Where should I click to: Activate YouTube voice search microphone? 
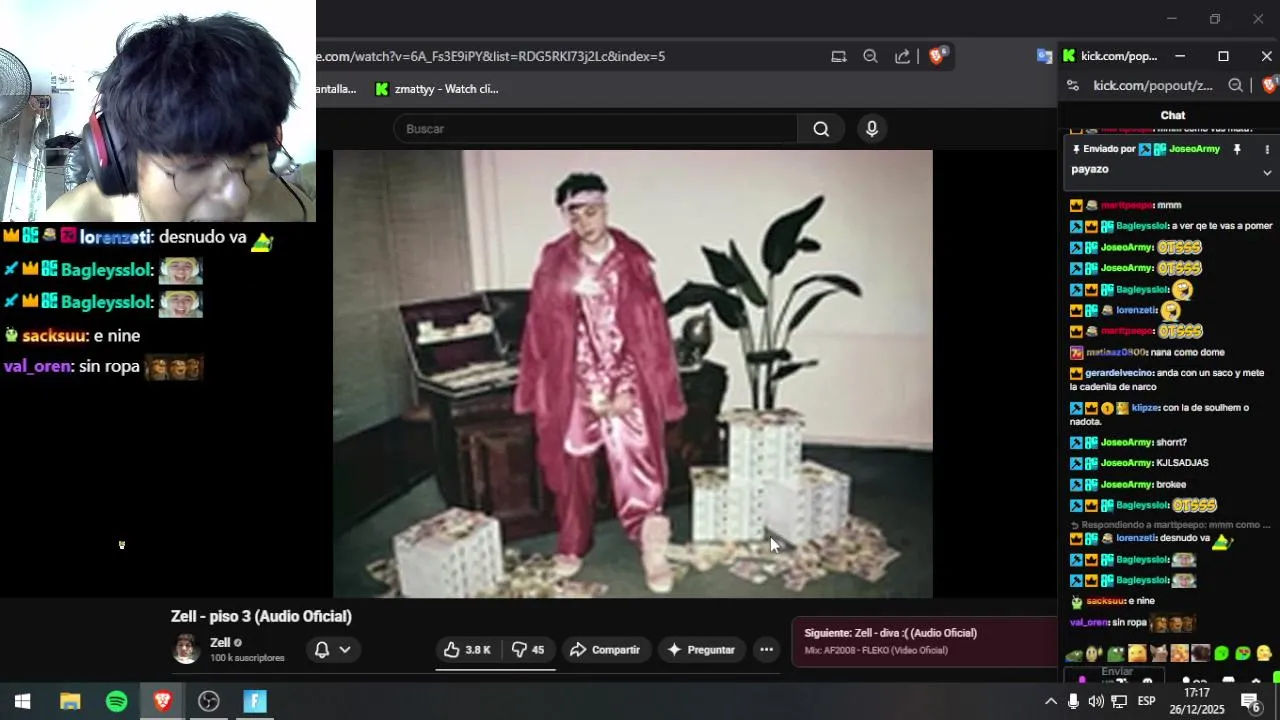tap(872, 129)
